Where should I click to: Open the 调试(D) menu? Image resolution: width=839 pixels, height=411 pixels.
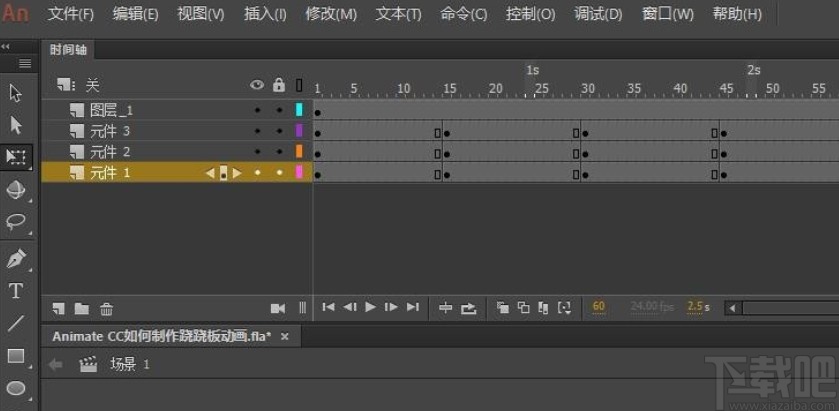click(x=598, y=14)
